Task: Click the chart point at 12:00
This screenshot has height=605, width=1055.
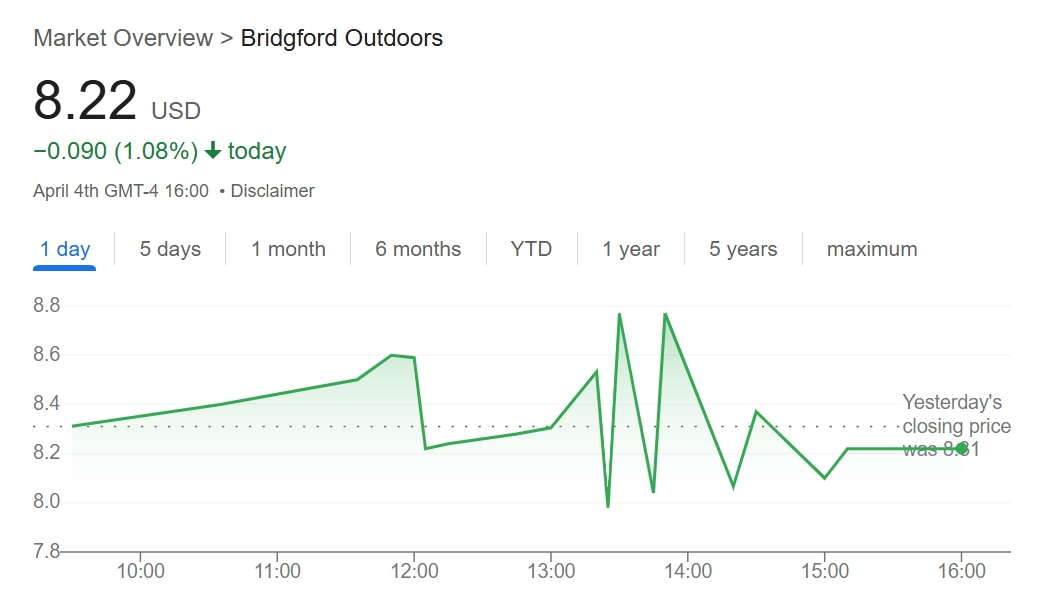Action: [414, 357]
